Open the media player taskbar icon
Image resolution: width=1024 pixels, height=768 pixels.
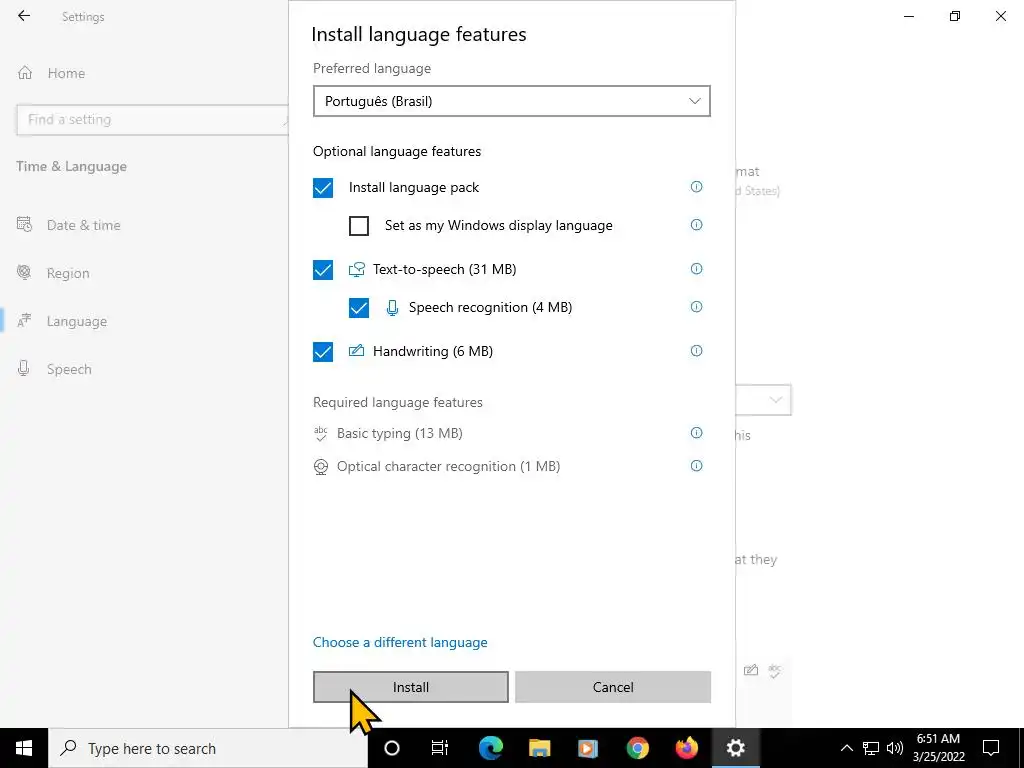point(588,748)
